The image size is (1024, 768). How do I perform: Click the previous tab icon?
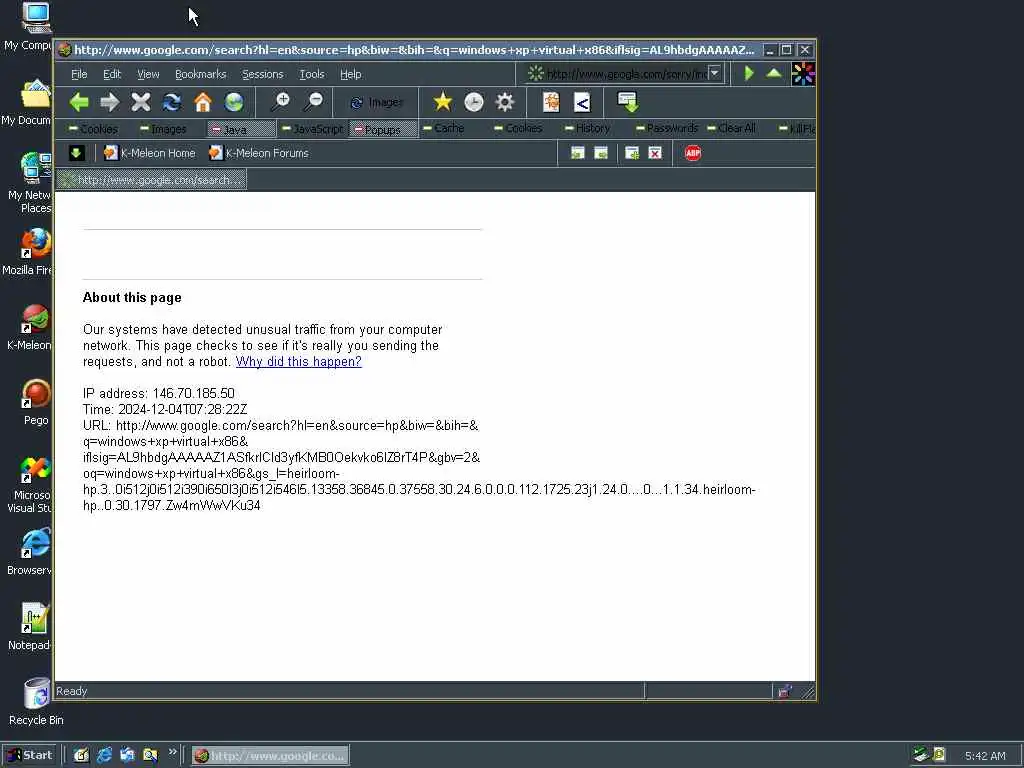click(x=577, y=153)
